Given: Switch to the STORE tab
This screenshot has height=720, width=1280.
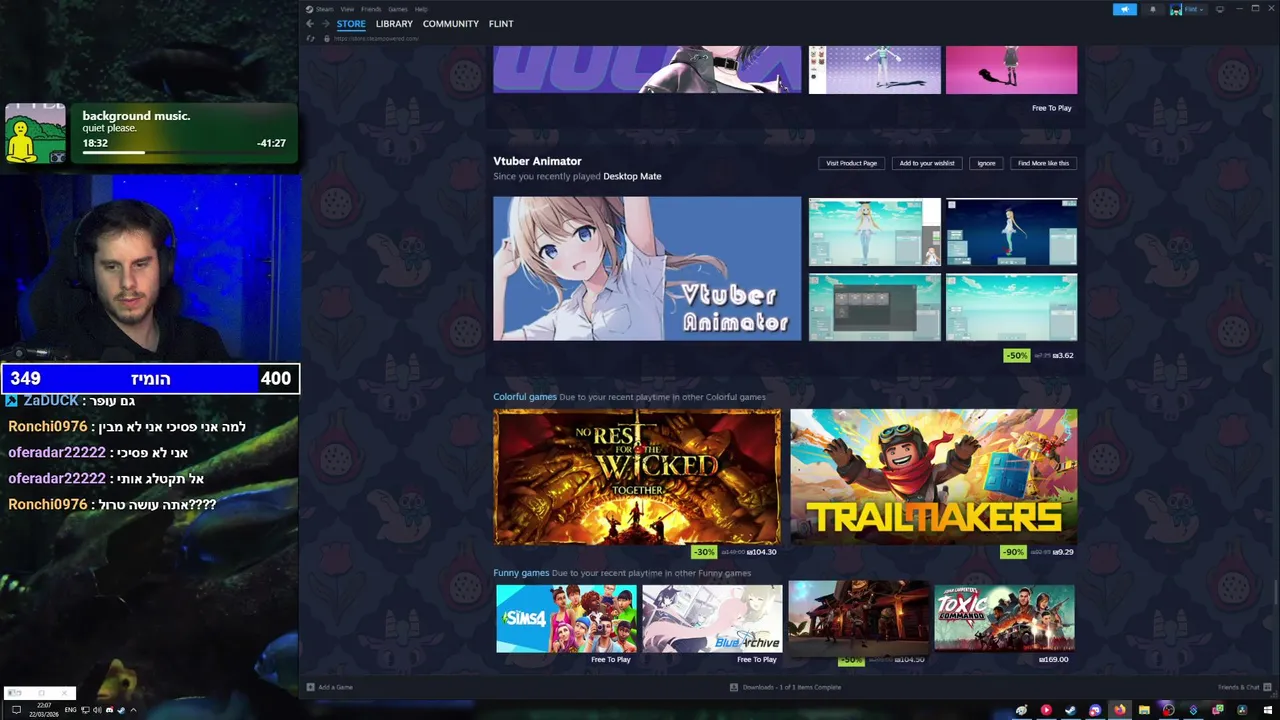Looking at the screenshot, I should pyautogui.click(x=351, y=24).
